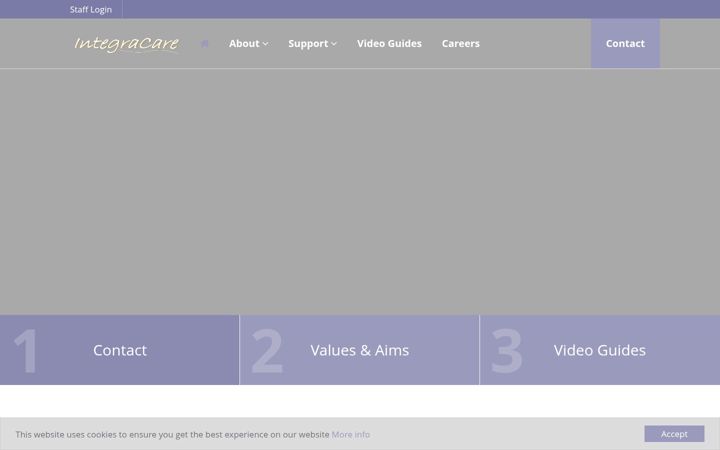Expand the About dropdown menu

[248, 43]
